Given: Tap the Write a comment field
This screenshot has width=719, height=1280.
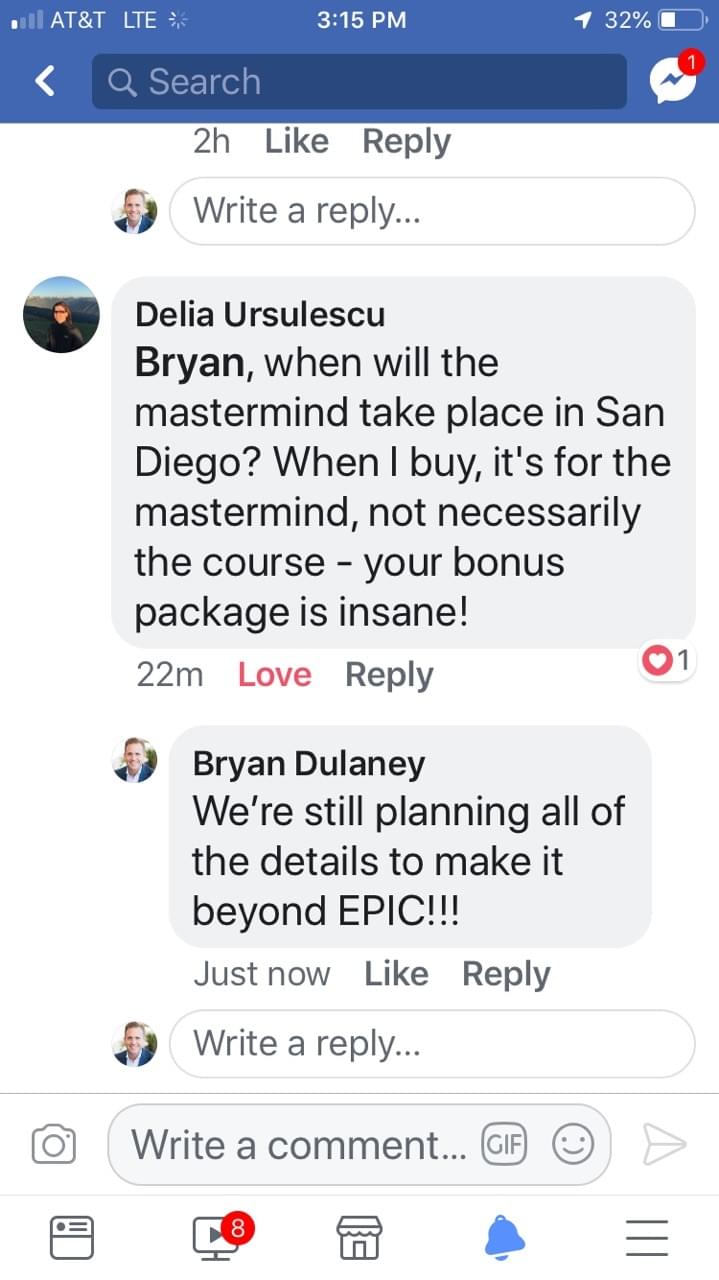Looking at the screenshot, I should pos(300,1144).
